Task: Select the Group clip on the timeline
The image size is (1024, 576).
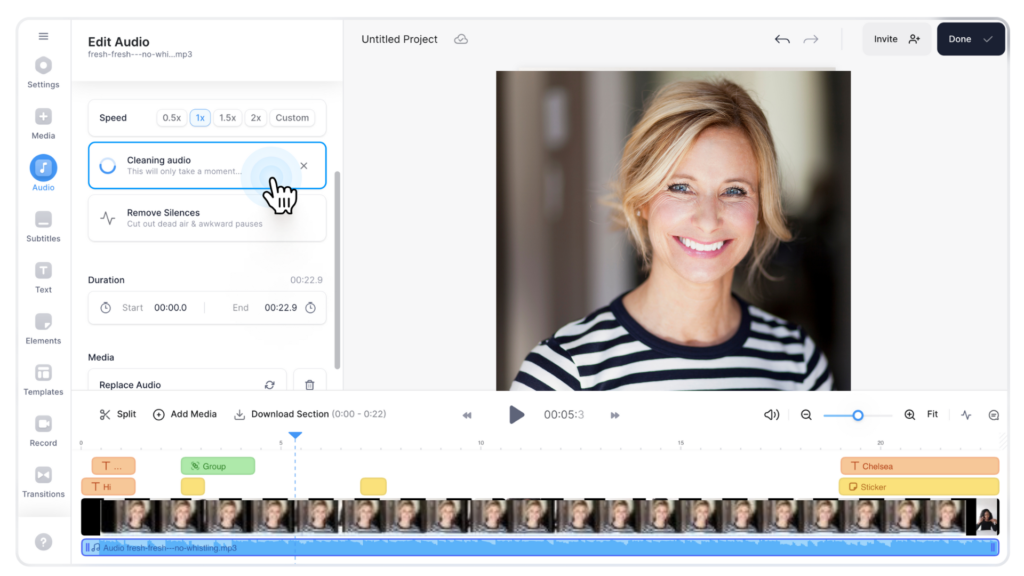Action: point(217,466)
